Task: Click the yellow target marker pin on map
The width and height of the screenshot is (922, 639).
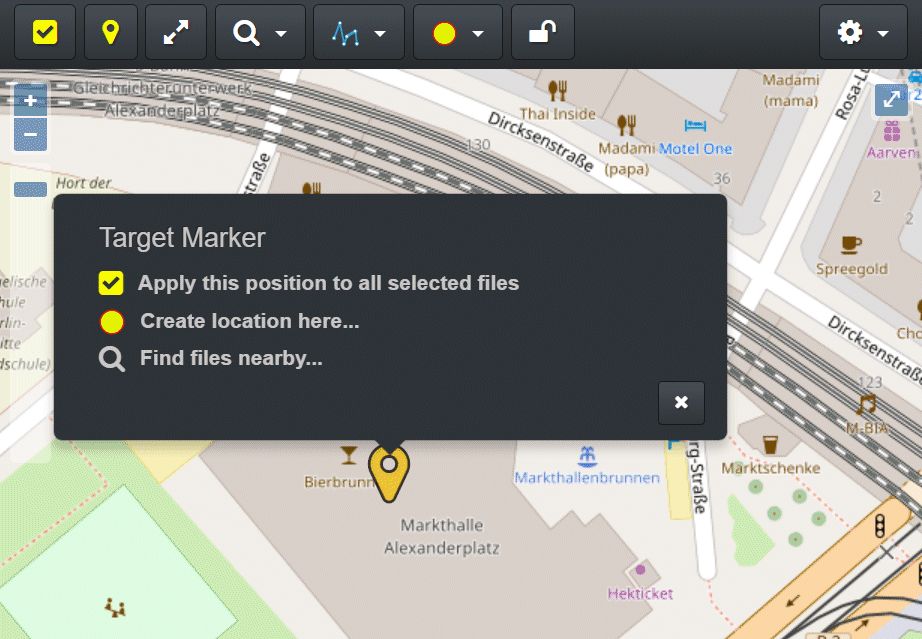Action: [x=389, y=473]
